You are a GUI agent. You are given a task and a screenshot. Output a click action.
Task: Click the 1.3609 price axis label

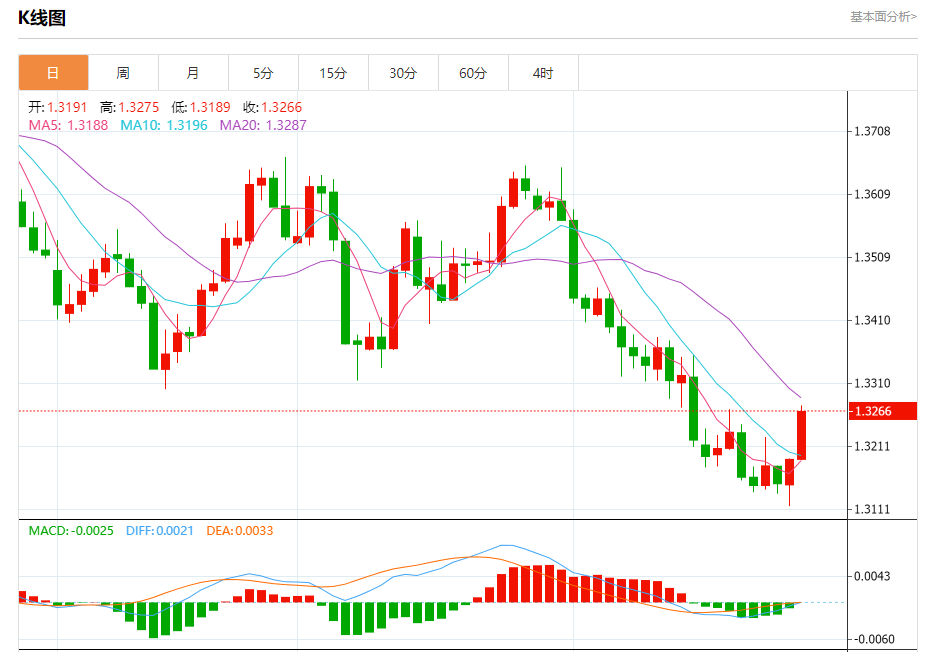872,194
